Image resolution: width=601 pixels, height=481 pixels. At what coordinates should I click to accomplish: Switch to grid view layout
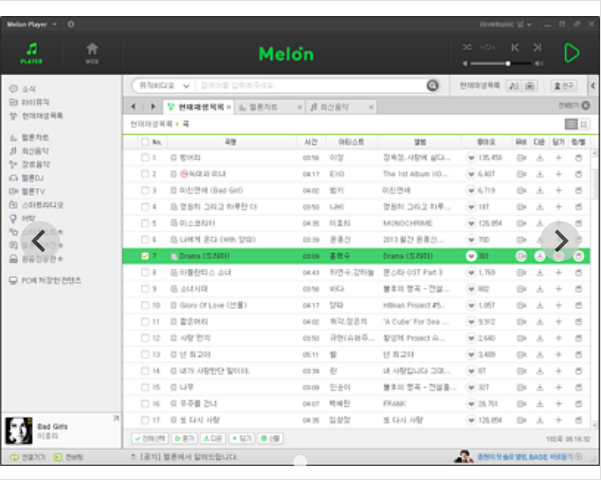point(584,124)
